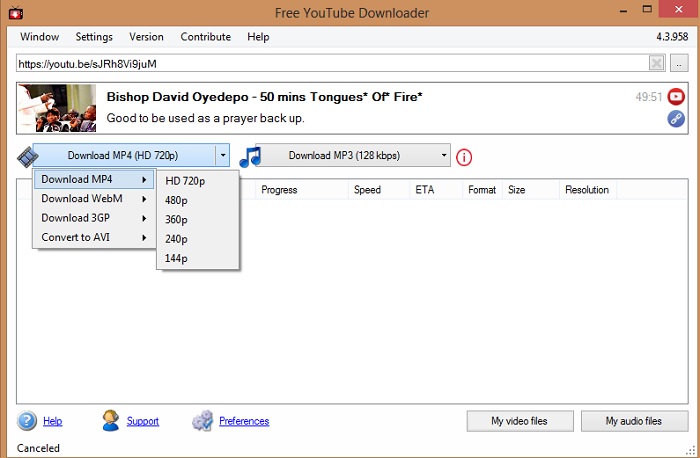The width and height of the screenshot is (700, 458).
Task: Click the red info icon beside the MP3 dropdown
Action: coord(464,157)
